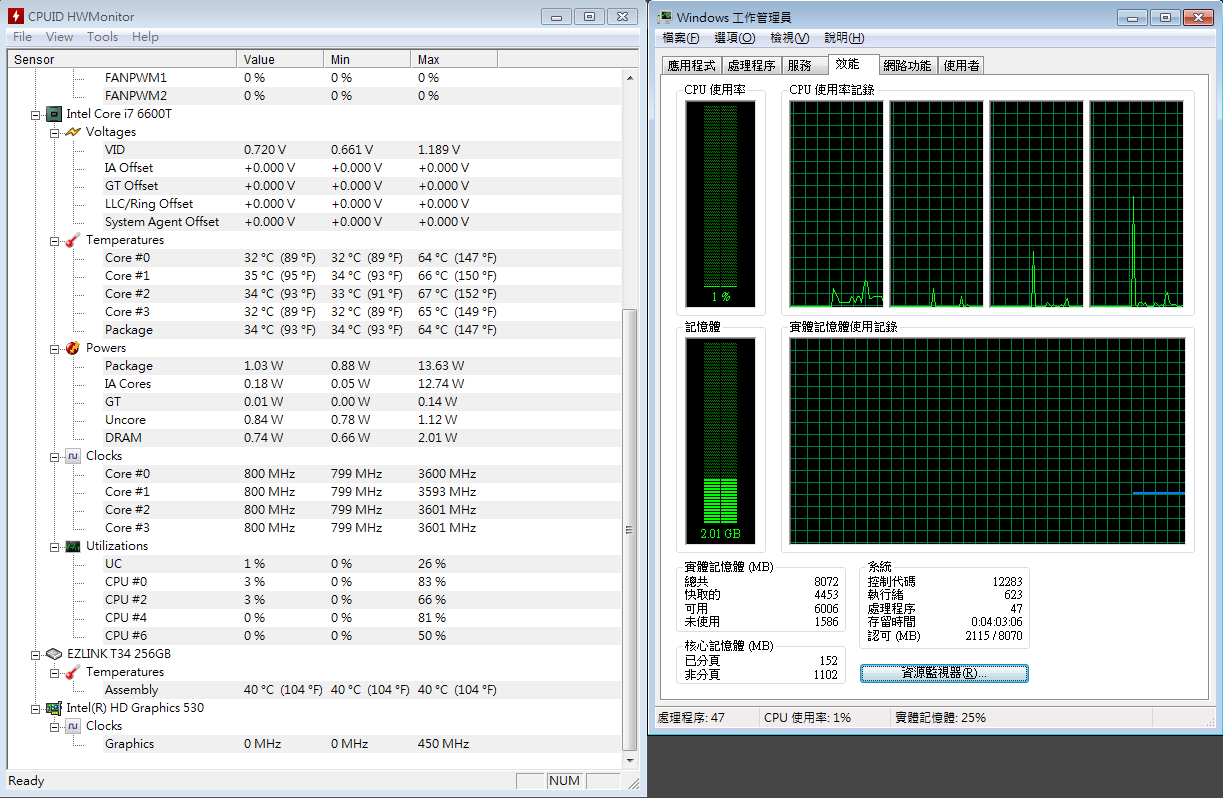The height and width of the screenshot is (798, 1223).
Task: Collapse the Intel Core i7 6600T node
Action: [36, 114]
